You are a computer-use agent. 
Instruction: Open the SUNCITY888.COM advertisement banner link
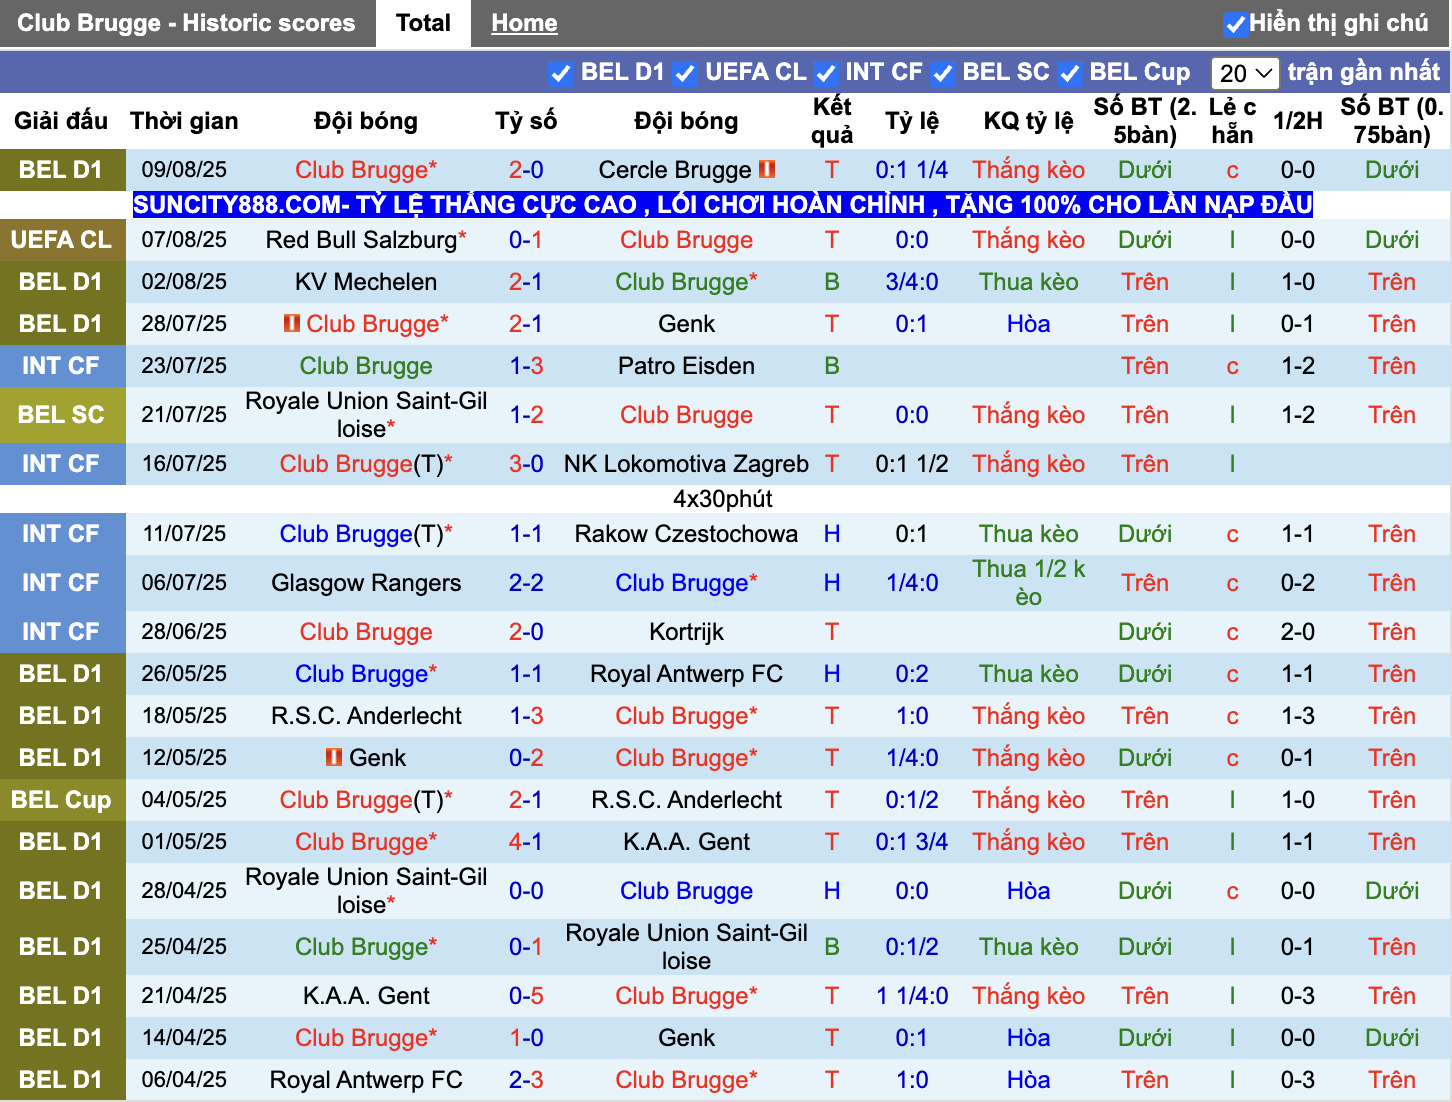tap(722, 205)
